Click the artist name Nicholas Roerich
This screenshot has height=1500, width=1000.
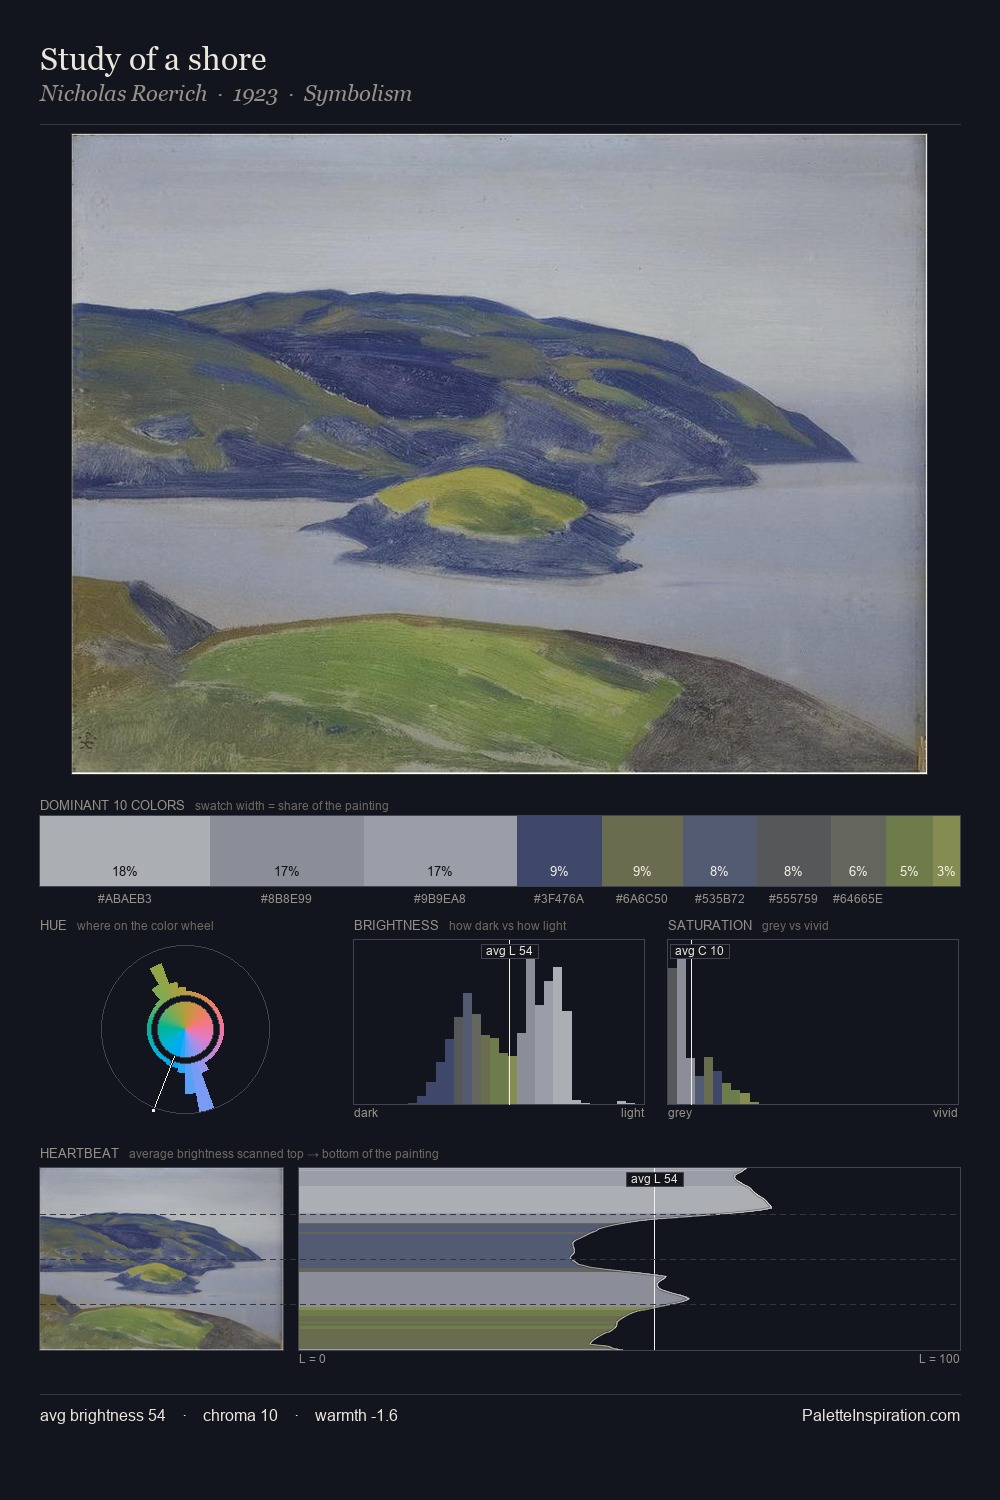click(x=123, y=94)
